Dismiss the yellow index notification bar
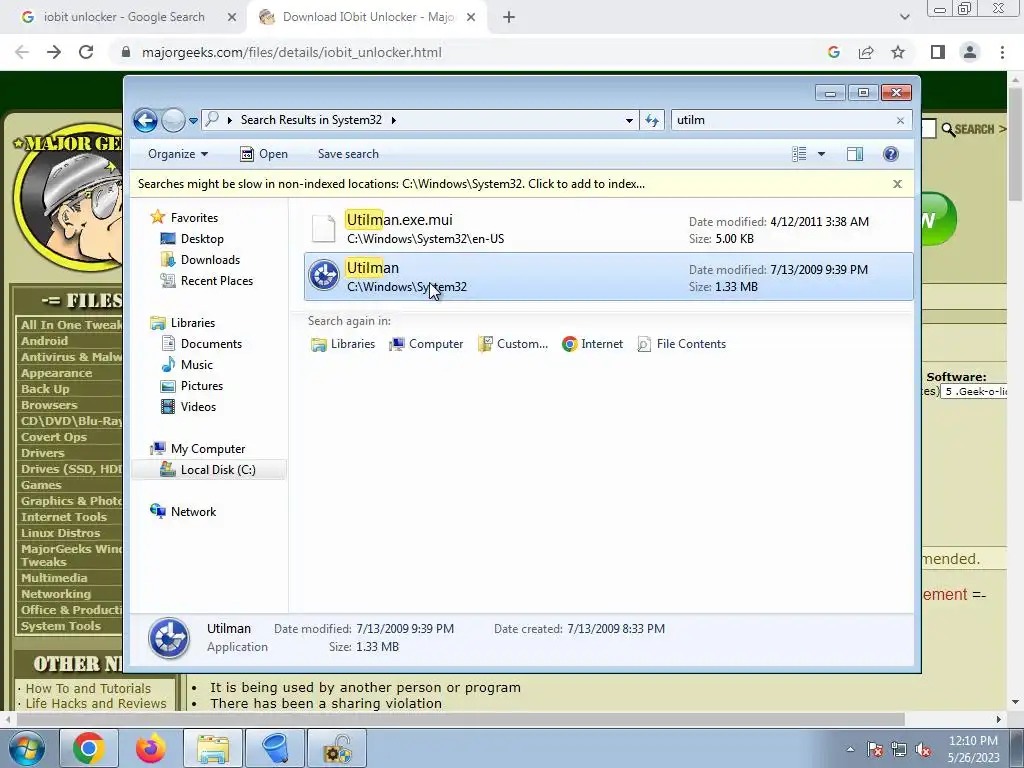This screenshot has height=768, width=1024. point(897,184)
